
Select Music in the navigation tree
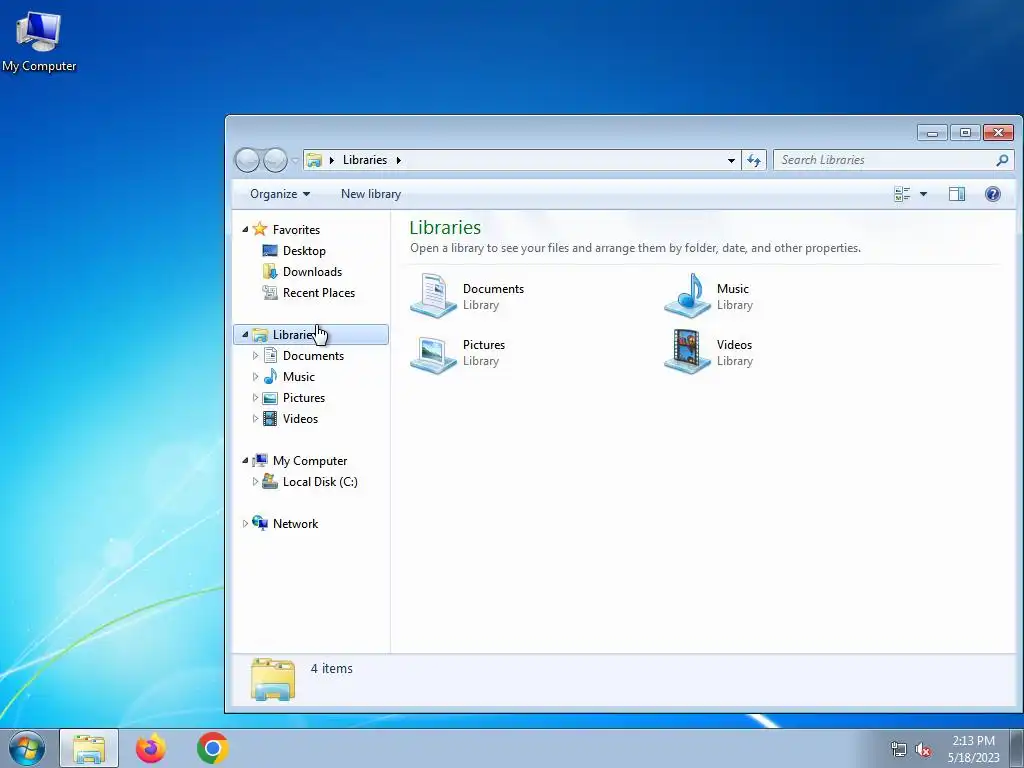coord(298,377)
